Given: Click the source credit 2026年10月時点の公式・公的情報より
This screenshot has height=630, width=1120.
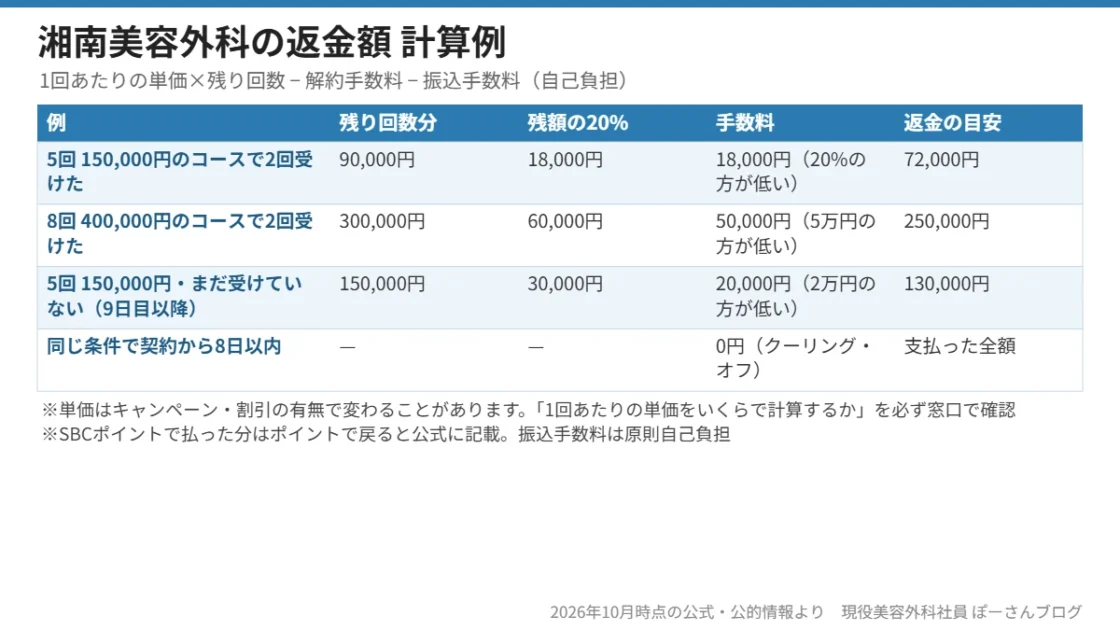Looking at the screenshot, I should click(686, 612).
